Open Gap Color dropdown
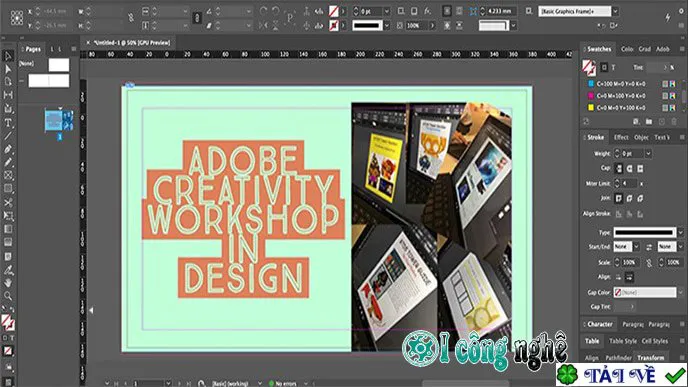 coord(681,292)
